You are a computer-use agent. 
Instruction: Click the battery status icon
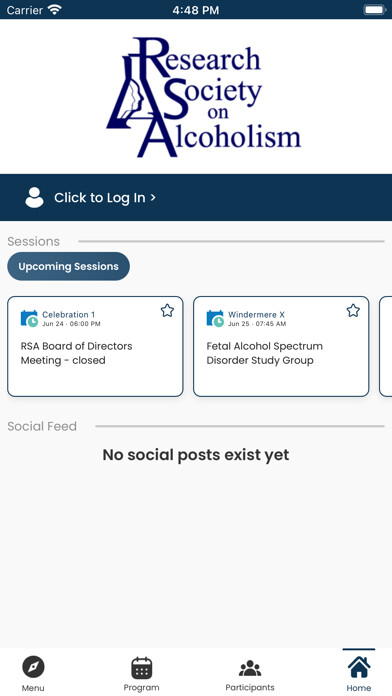click(x=375, y=10)
